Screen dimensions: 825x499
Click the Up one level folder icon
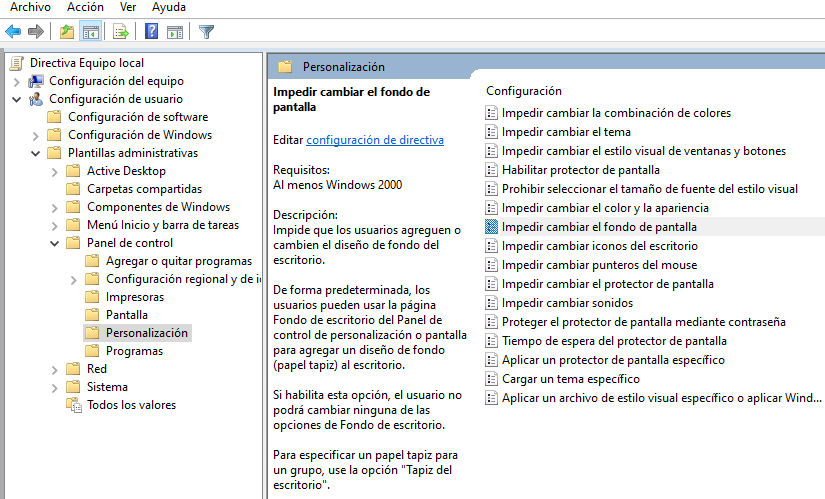click(x=67, y=32)
